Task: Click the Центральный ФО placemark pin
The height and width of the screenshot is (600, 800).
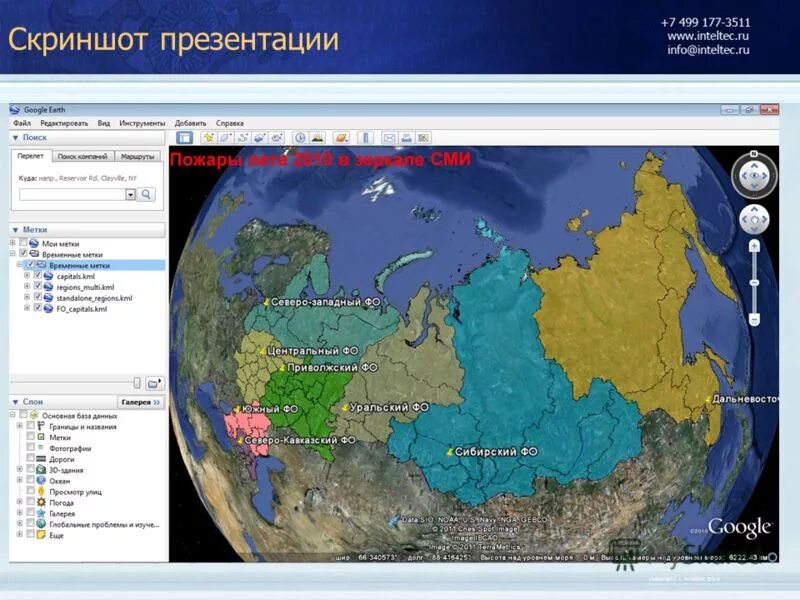Action: click(263, 351)
